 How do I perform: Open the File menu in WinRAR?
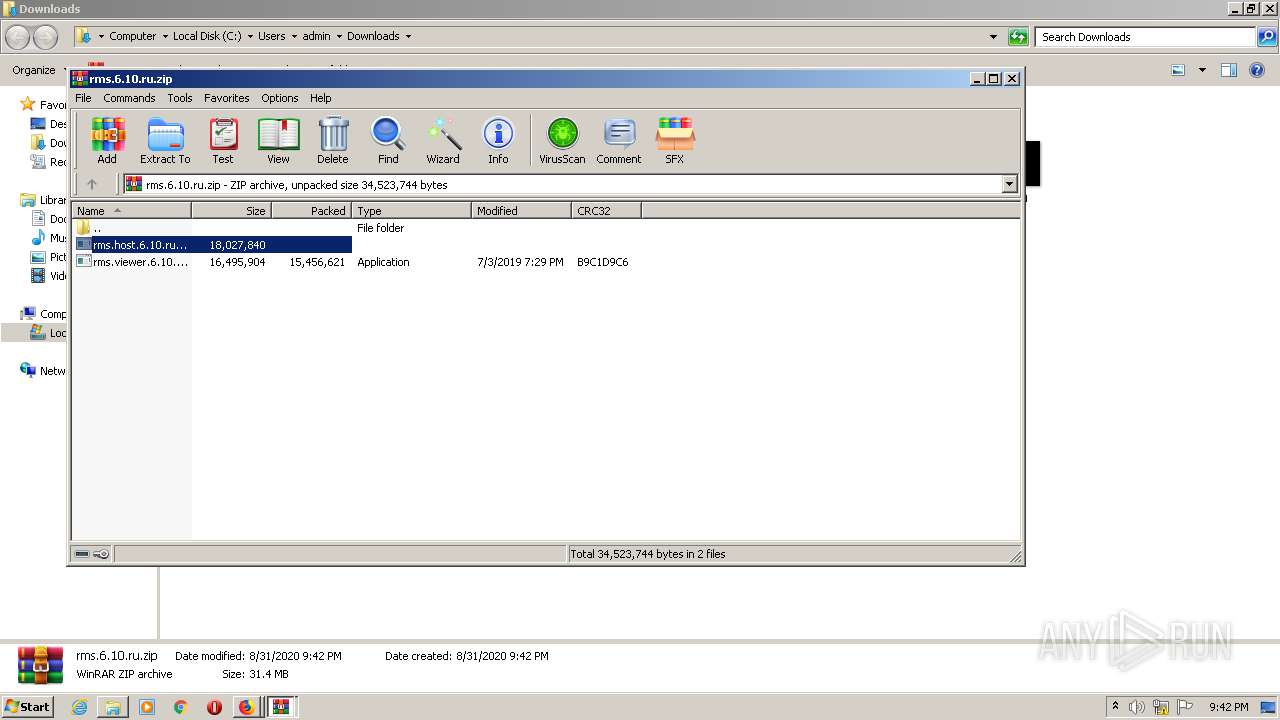[x=83, y=98]
